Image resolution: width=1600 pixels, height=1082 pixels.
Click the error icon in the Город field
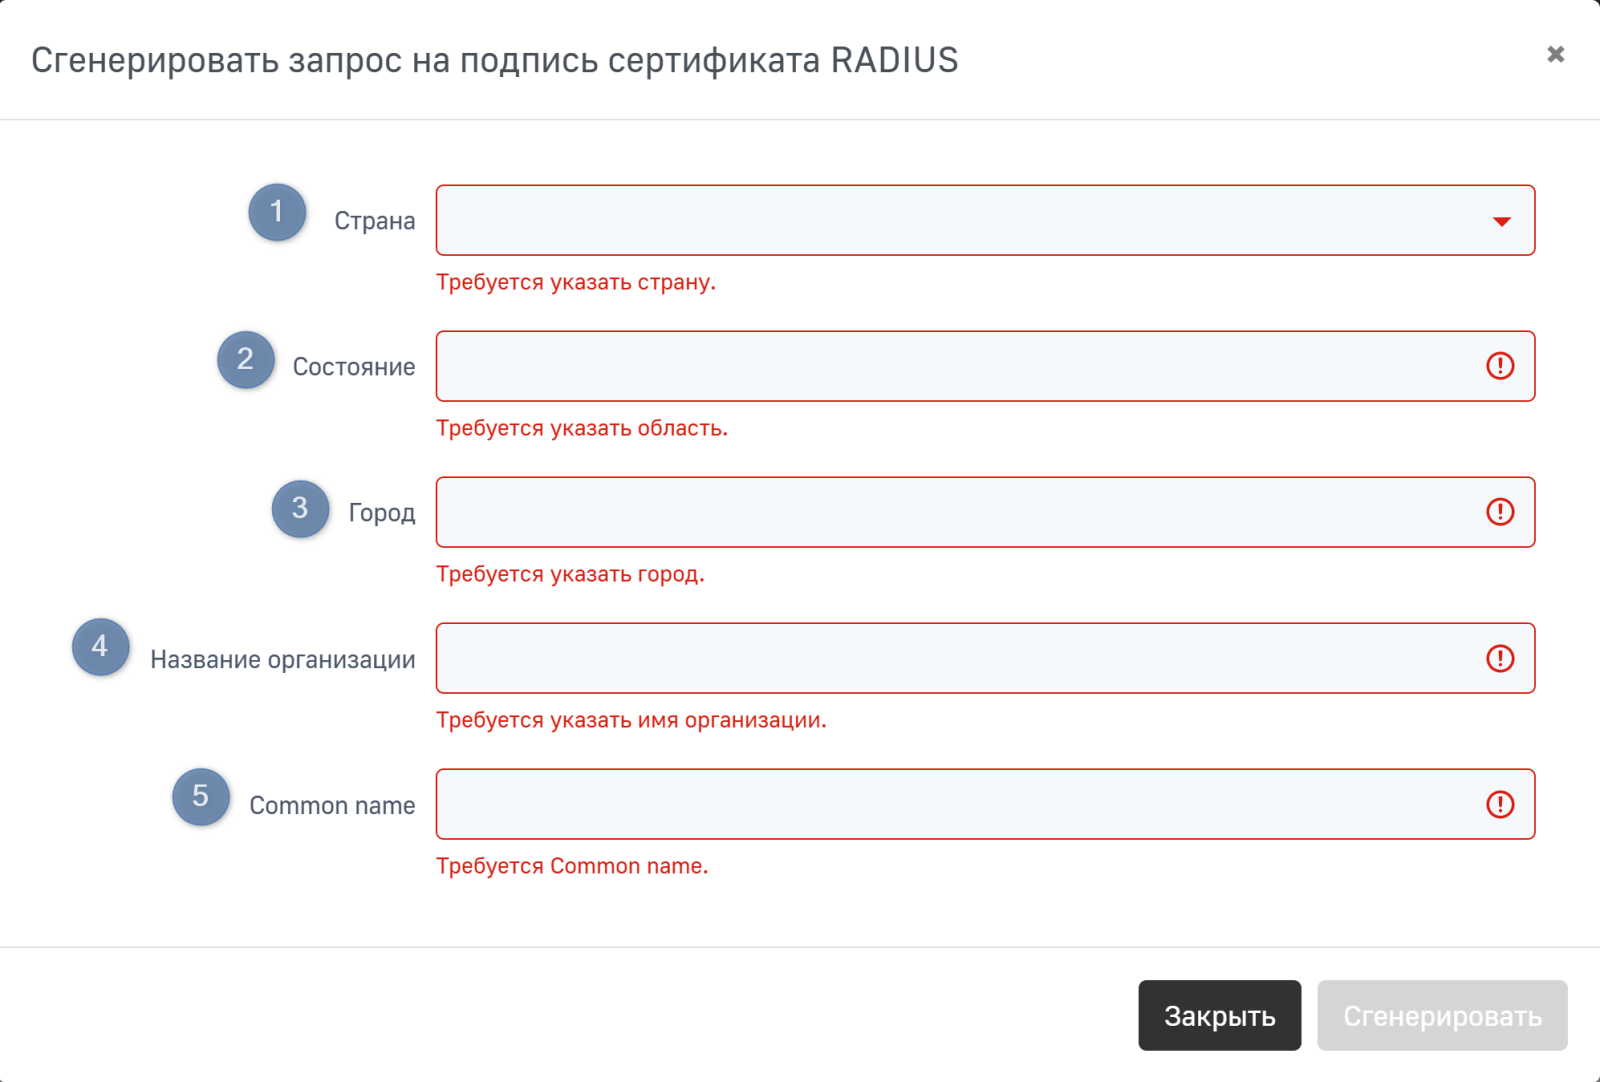pyautogui.click(x=1500, y=512)
